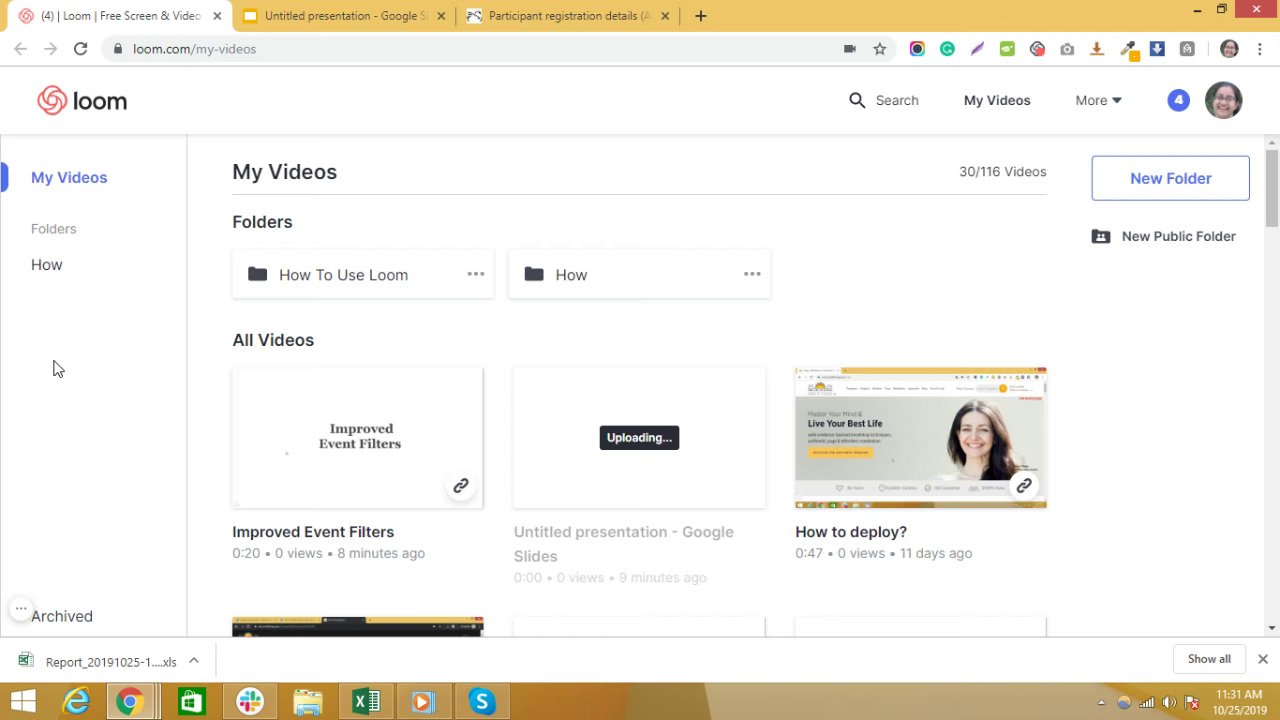The image size is (1280, 720).
Task: Click New Public Folder link
Action: [x=1178, y=237]
